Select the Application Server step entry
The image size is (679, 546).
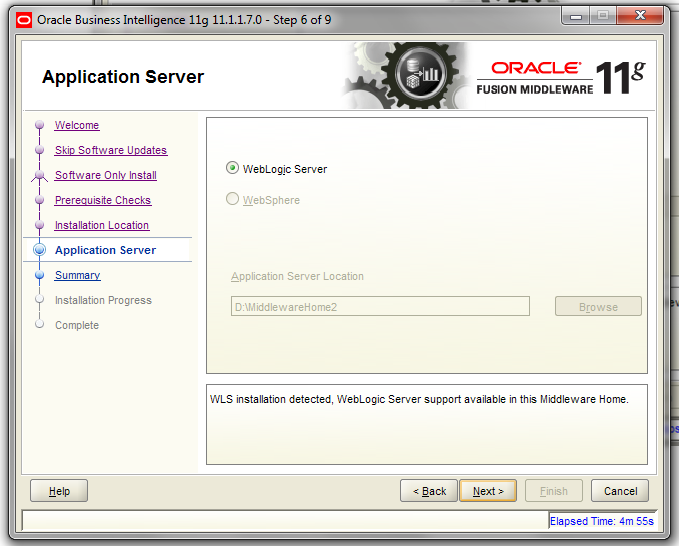[x=105, y=250]
